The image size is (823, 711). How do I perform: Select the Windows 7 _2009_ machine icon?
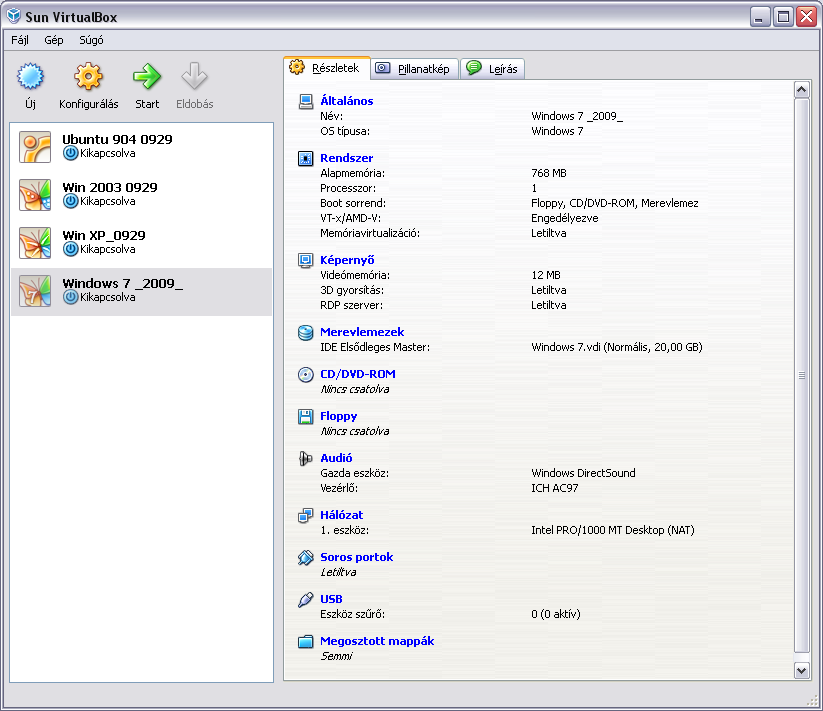35,291
